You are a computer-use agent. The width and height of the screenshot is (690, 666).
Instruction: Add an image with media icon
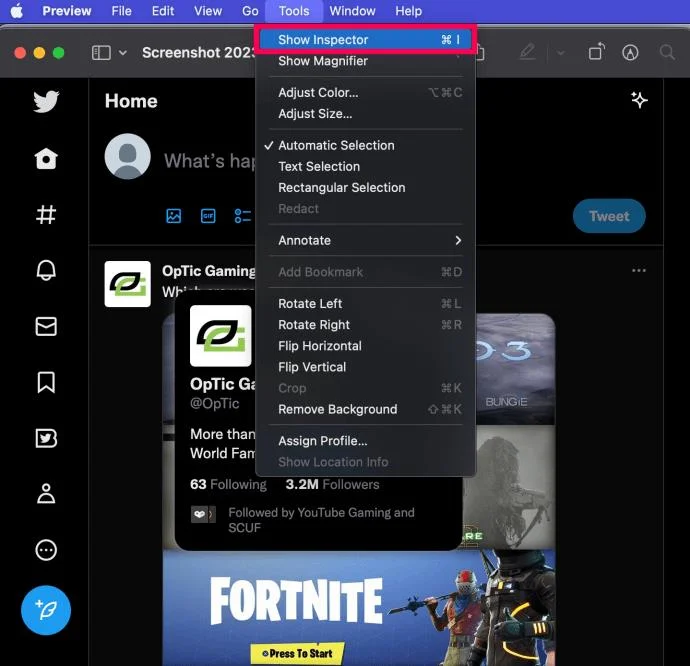(x=174, y=216)
